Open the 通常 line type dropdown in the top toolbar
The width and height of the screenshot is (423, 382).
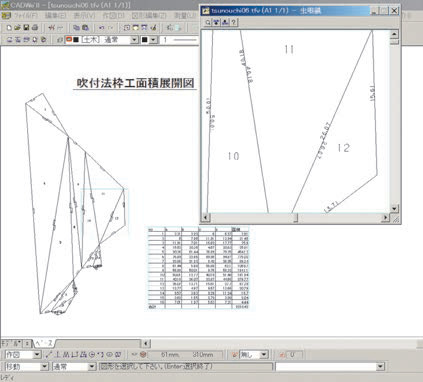134,40
